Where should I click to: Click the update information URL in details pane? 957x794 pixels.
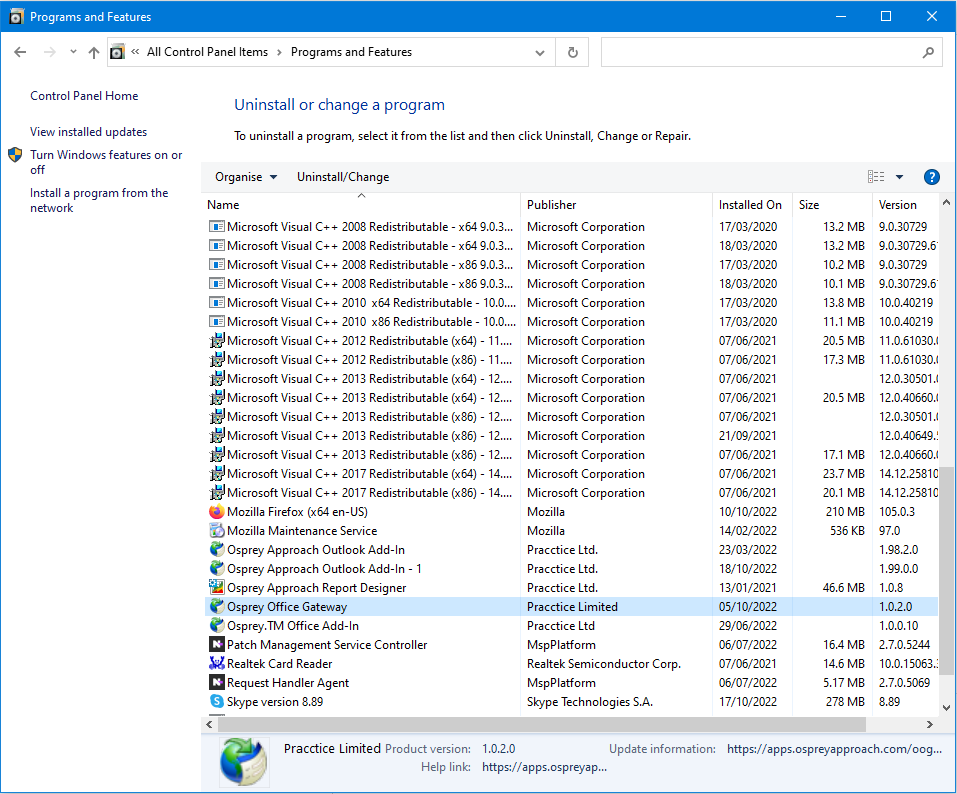pos(834,749)
